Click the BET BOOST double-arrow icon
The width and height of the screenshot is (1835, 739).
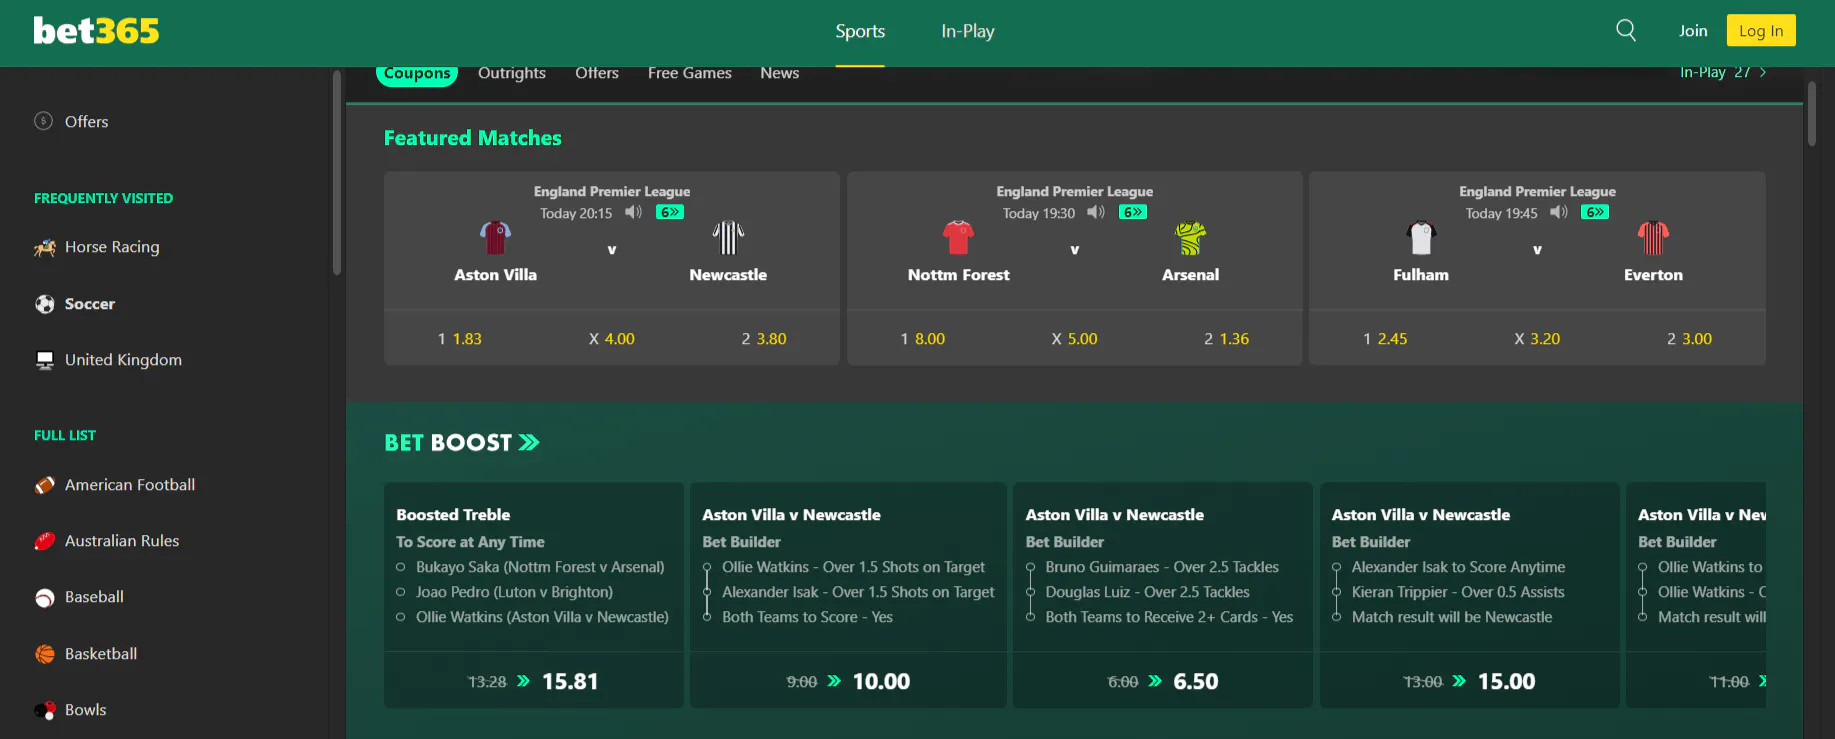[529, 442]
